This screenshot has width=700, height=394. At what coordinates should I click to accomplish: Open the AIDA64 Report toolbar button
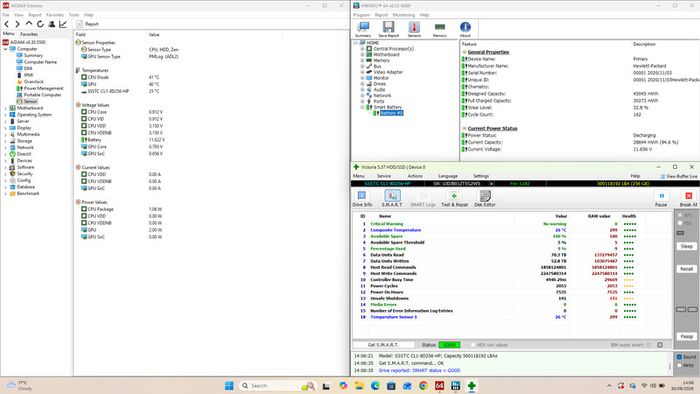88,24
